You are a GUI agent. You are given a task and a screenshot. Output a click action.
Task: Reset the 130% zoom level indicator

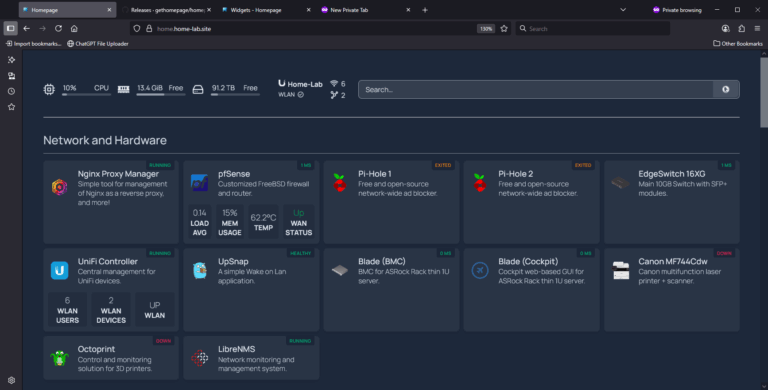click(x=486, y=28)
